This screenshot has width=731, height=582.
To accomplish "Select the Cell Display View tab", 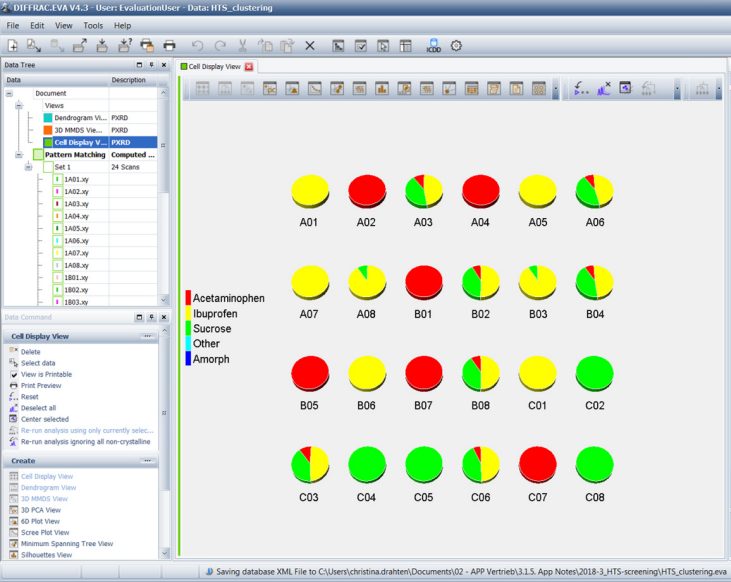I will tap(214, 66).
